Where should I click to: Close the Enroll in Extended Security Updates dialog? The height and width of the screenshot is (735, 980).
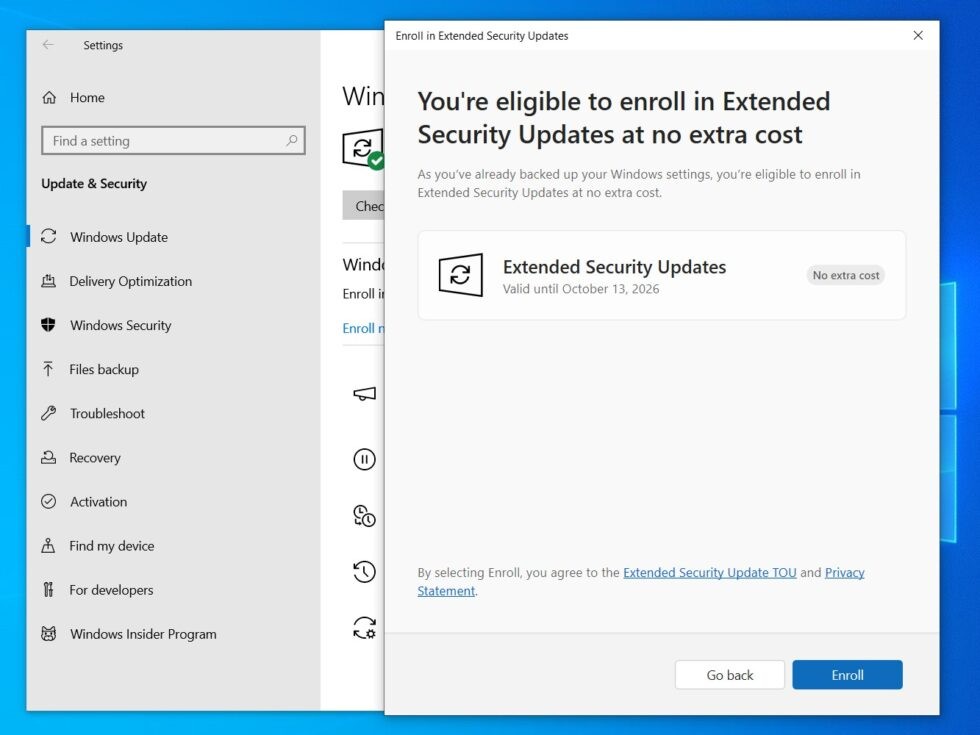pyautogui.click(x=918, y=36)
